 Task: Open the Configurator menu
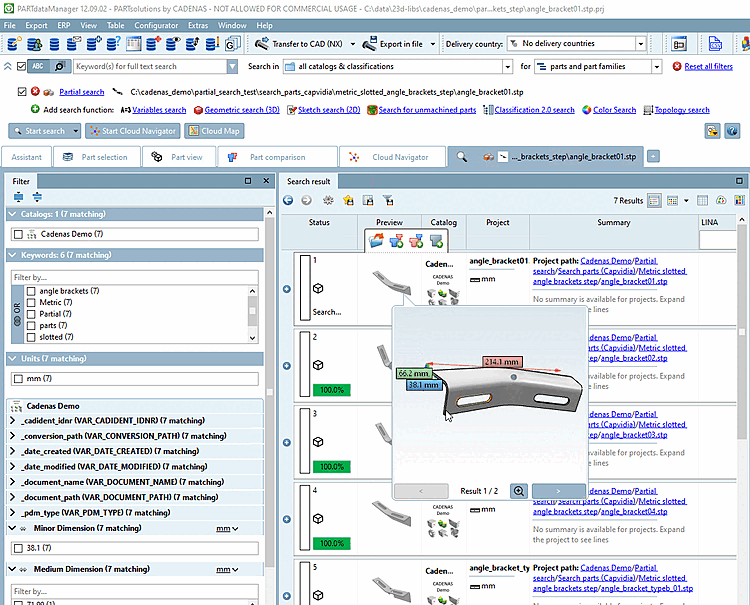point(156,25)
